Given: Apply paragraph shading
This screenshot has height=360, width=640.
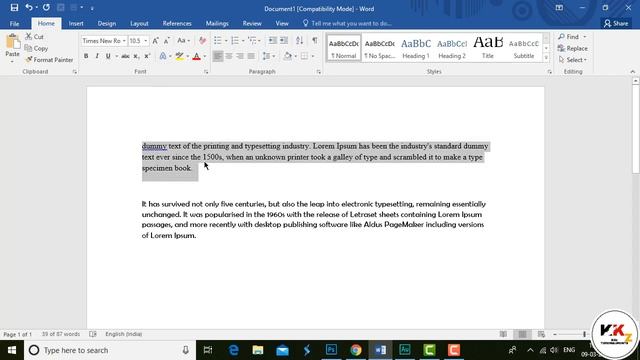Looking at the screenshot, I should (x=287, y=56).
